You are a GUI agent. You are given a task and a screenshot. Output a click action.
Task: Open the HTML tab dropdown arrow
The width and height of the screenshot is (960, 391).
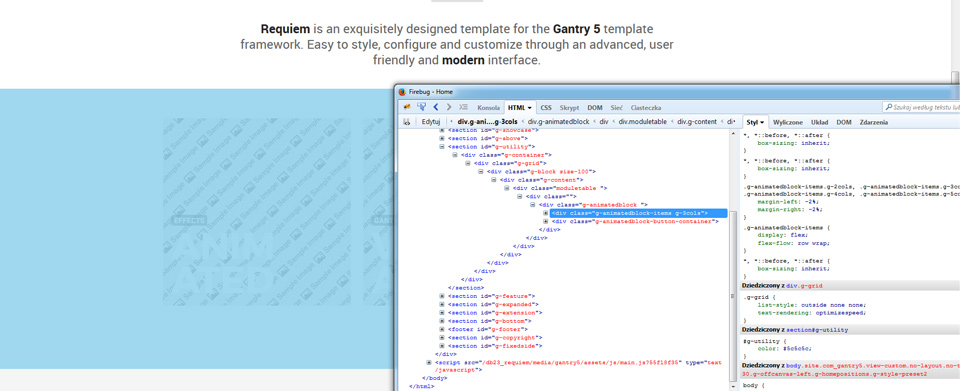(529, 108)
